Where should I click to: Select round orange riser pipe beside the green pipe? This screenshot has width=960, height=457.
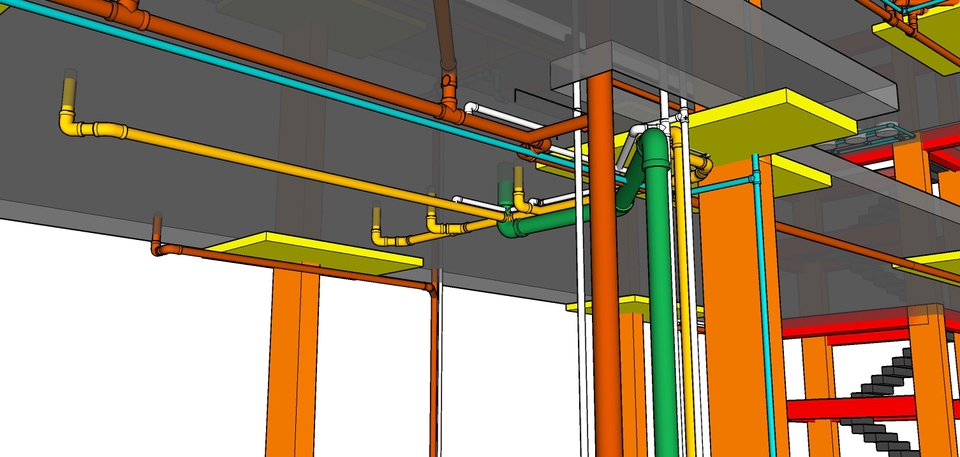604,263
